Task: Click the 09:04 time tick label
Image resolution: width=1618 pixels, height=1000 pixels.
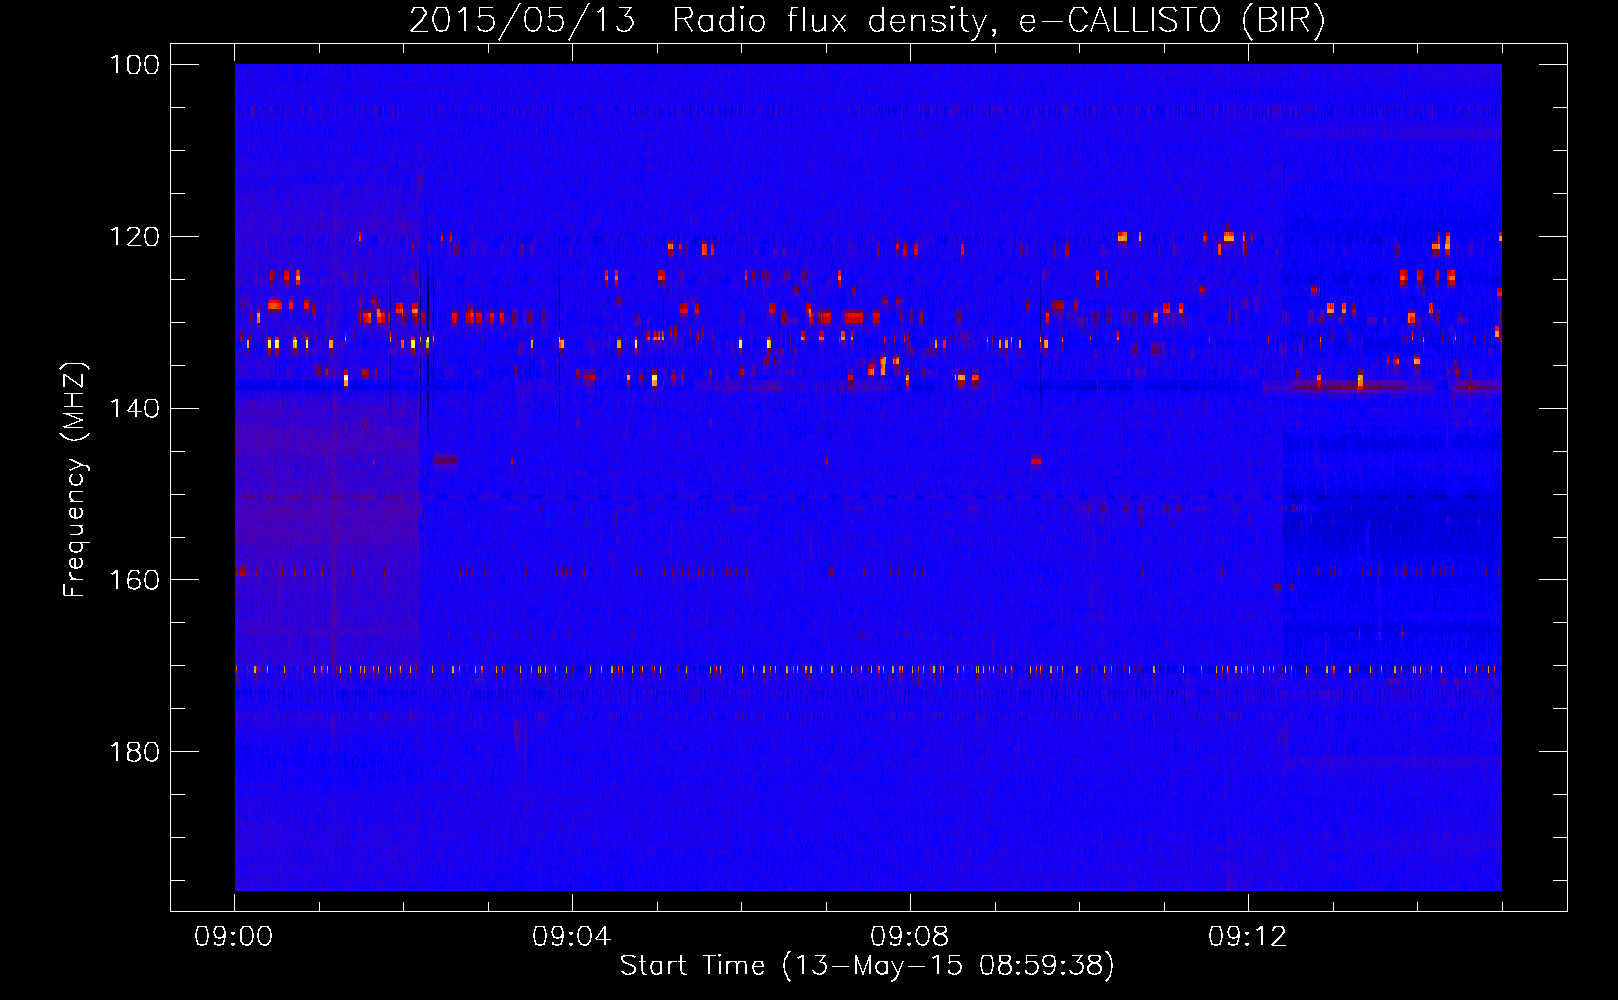Action: coord(572,937)
